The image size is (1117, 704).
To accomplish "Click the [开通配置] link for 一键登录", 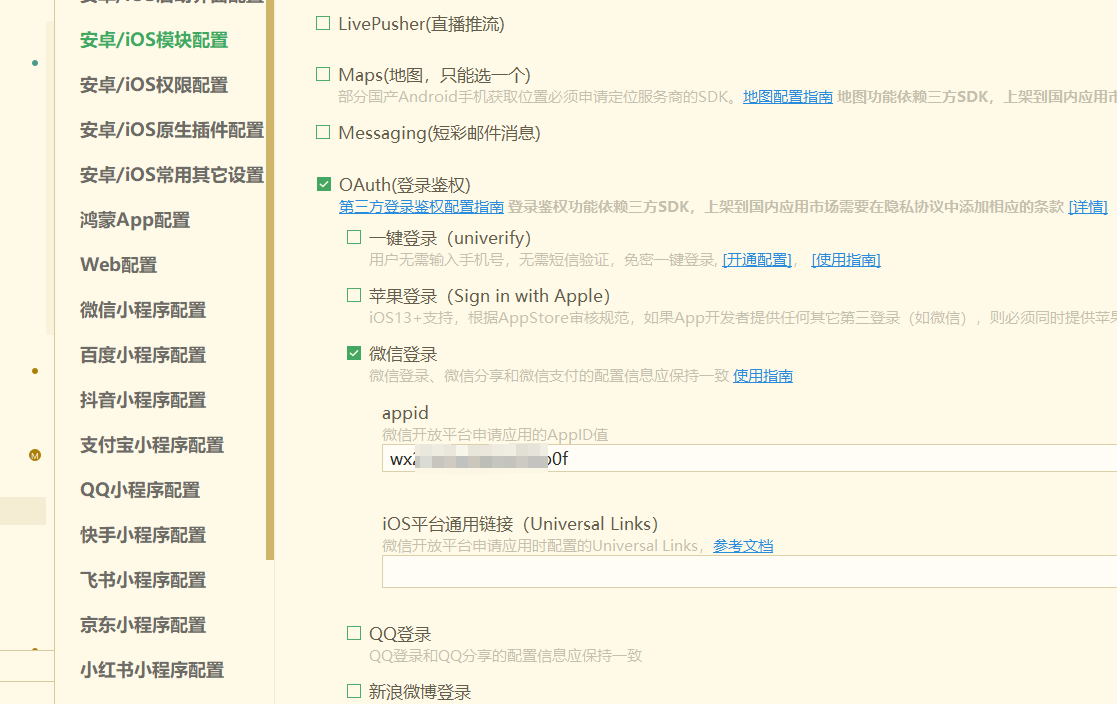I will click(757, 260).
